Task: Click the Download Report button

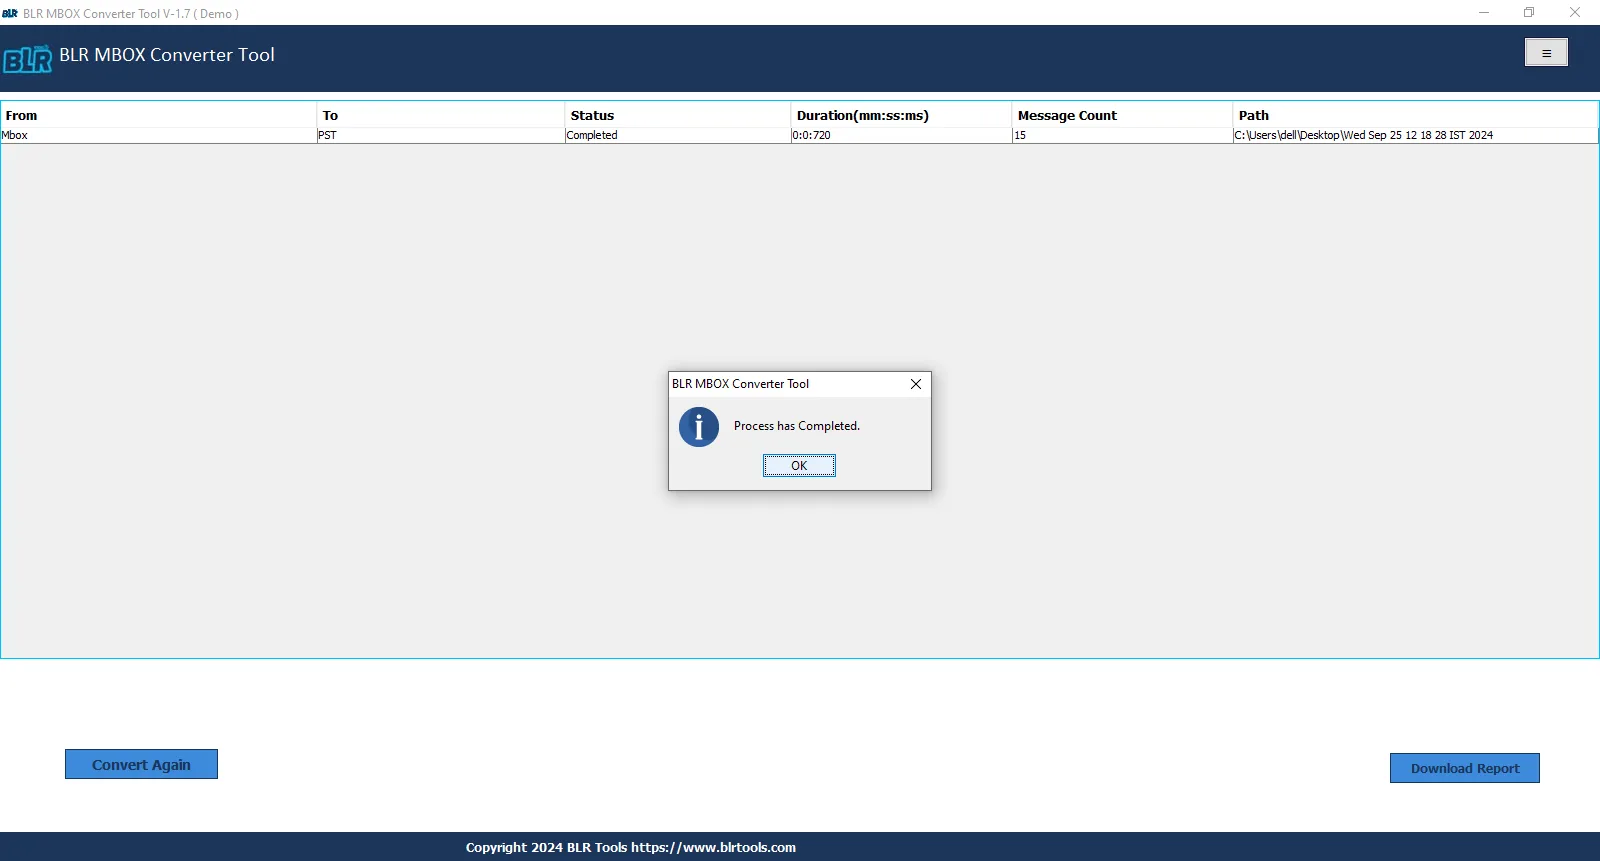Action: [x=1464, y=768]
